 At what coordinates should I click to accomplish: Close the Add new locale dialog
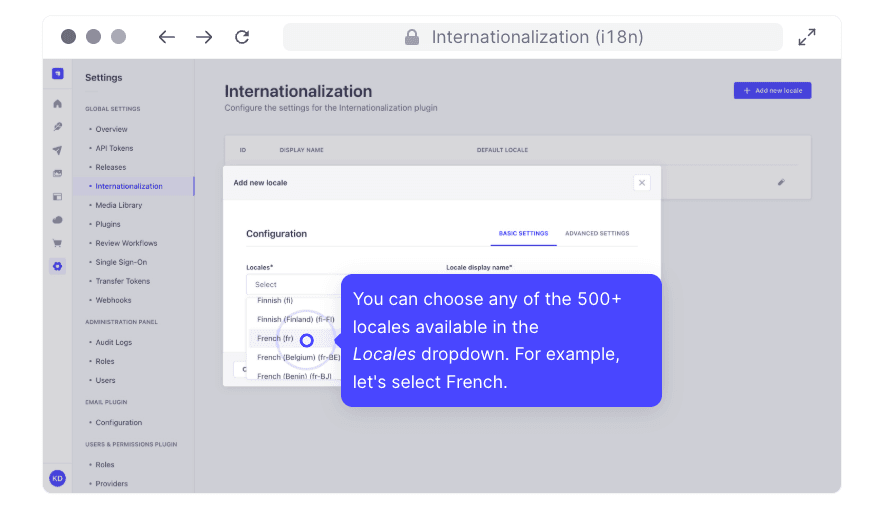(642, 183)
